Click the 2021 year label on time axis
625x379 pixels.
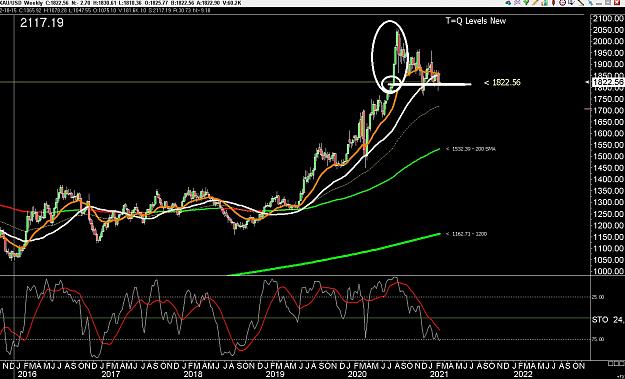pyautogui.click(x=439, y=375)
